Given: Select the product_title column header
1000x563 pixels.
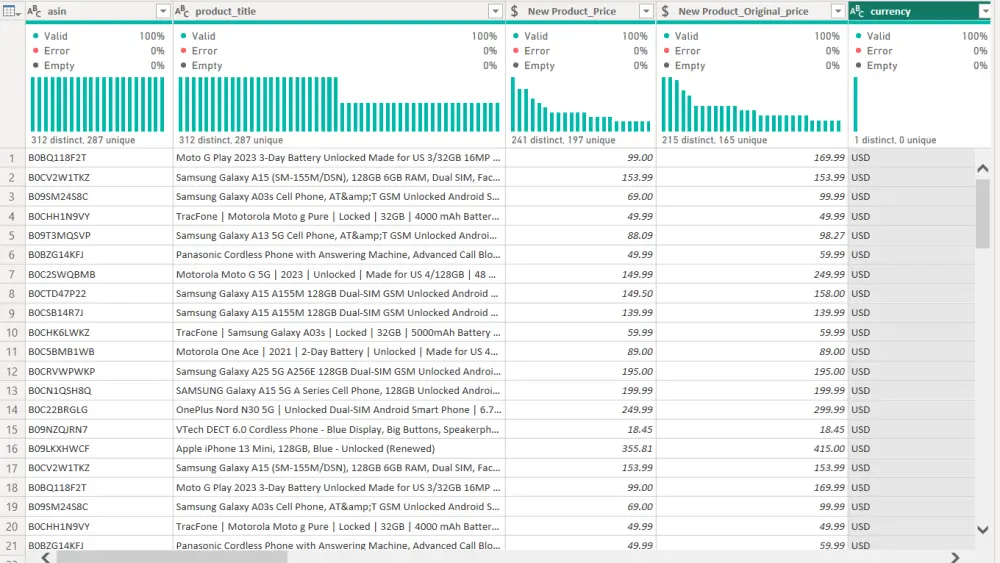Looking at the screenshot, I should 339,11.
